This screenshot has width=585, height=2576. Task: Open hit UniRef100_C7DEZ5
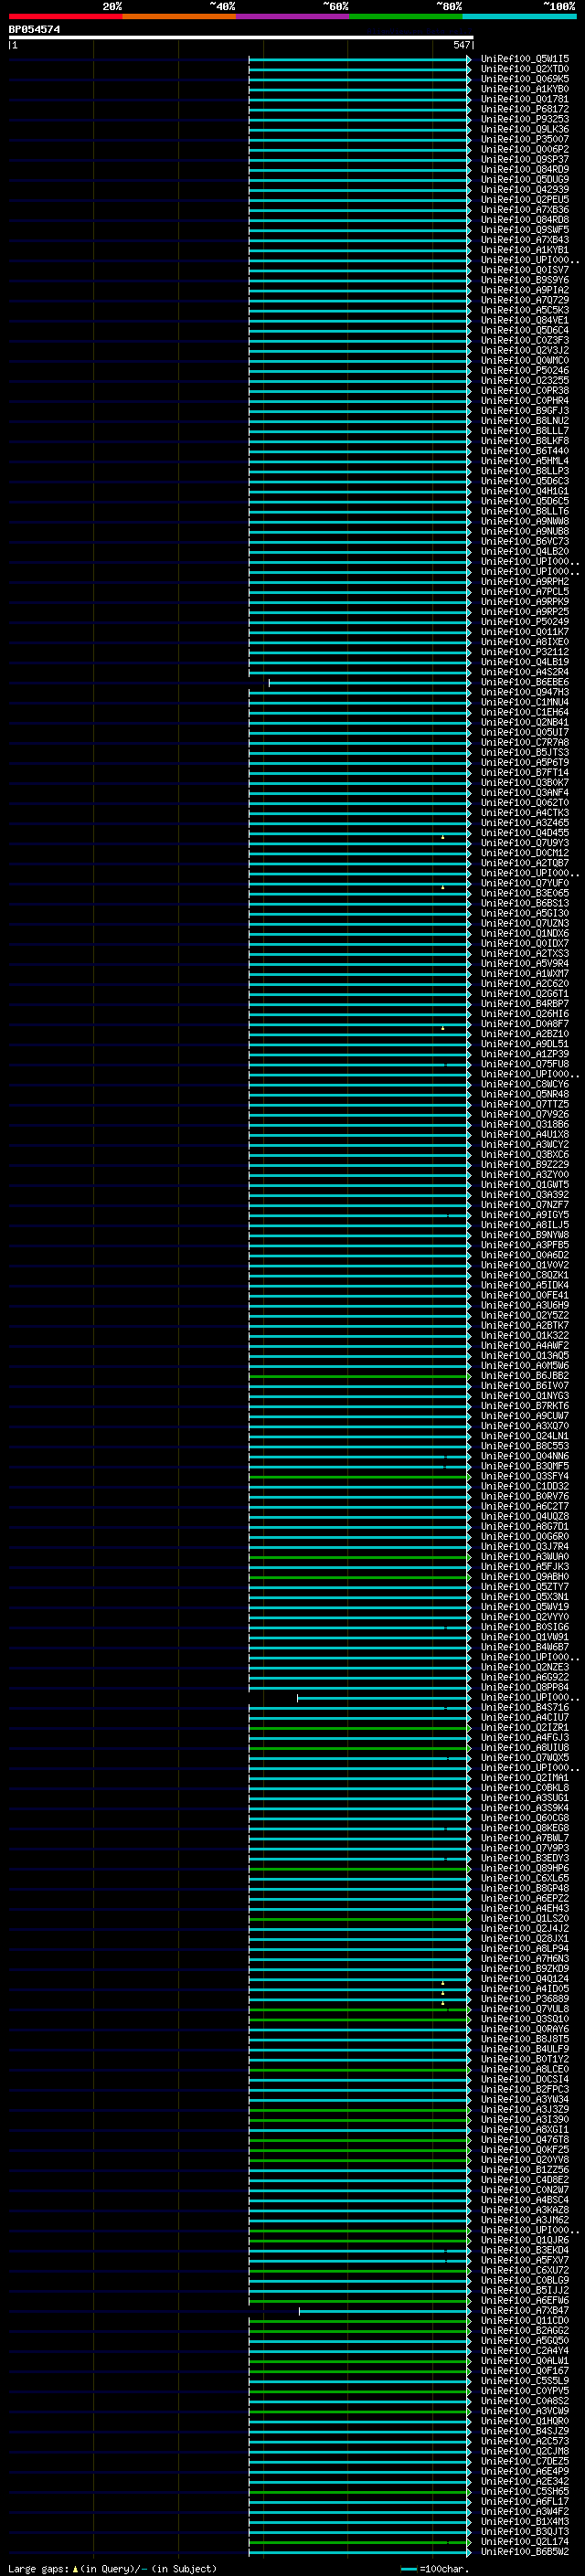(x=525, y=2461)
